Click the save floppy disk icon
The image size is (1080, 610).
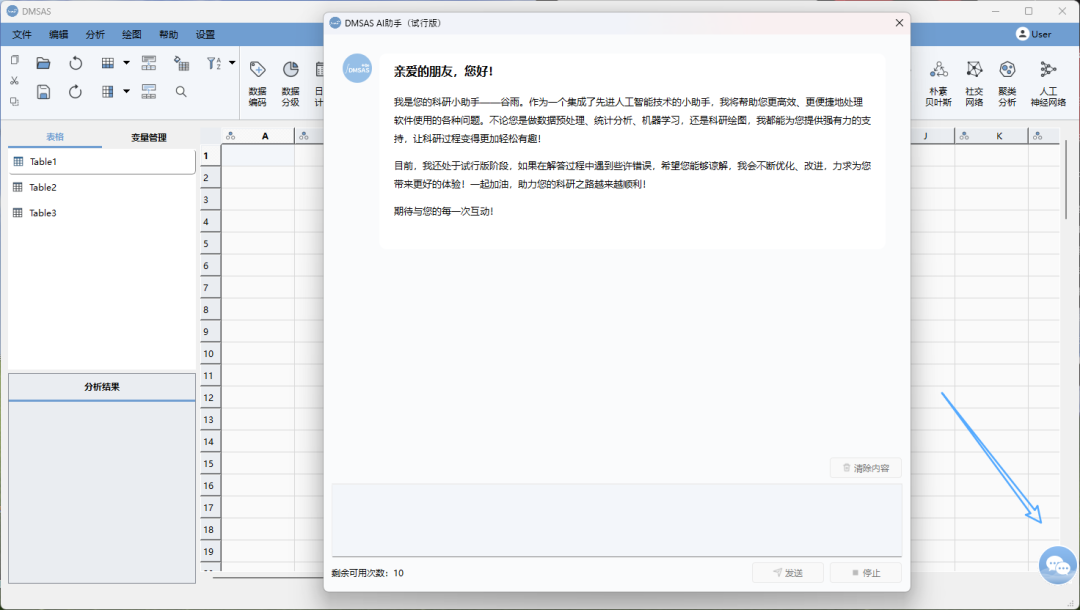(x=43, y=92)
